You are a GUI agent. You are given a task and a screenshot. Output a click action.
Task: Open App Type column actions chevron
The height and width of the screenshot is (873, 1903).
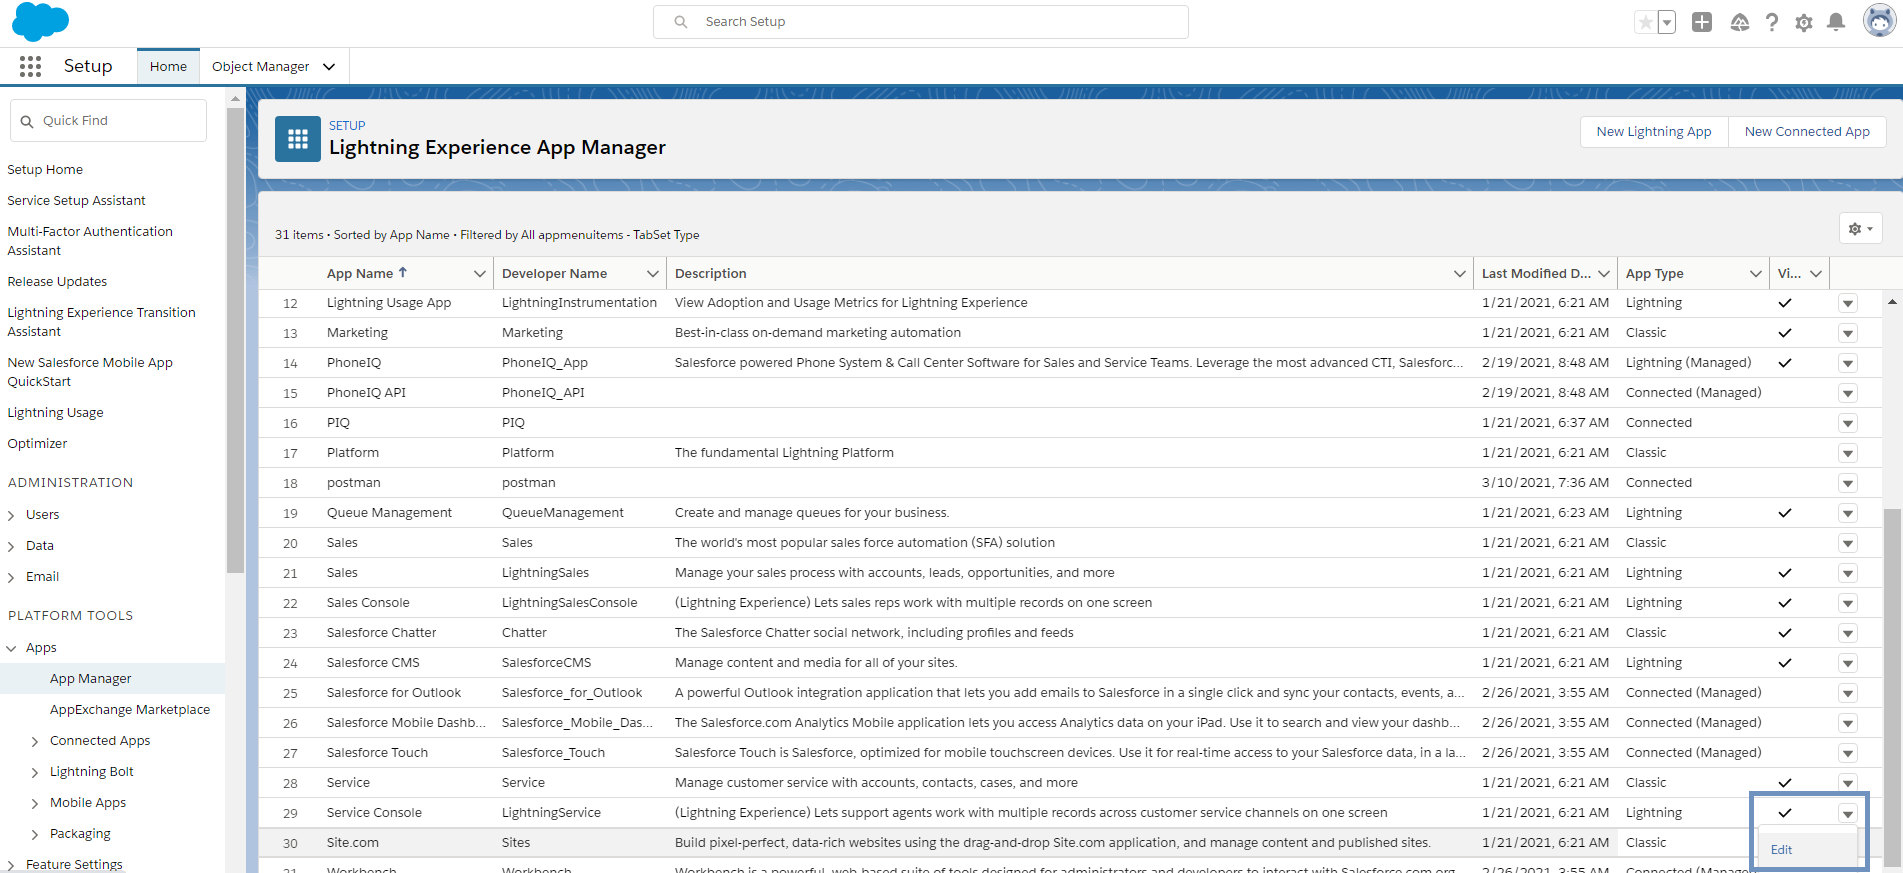[1756, 274]
